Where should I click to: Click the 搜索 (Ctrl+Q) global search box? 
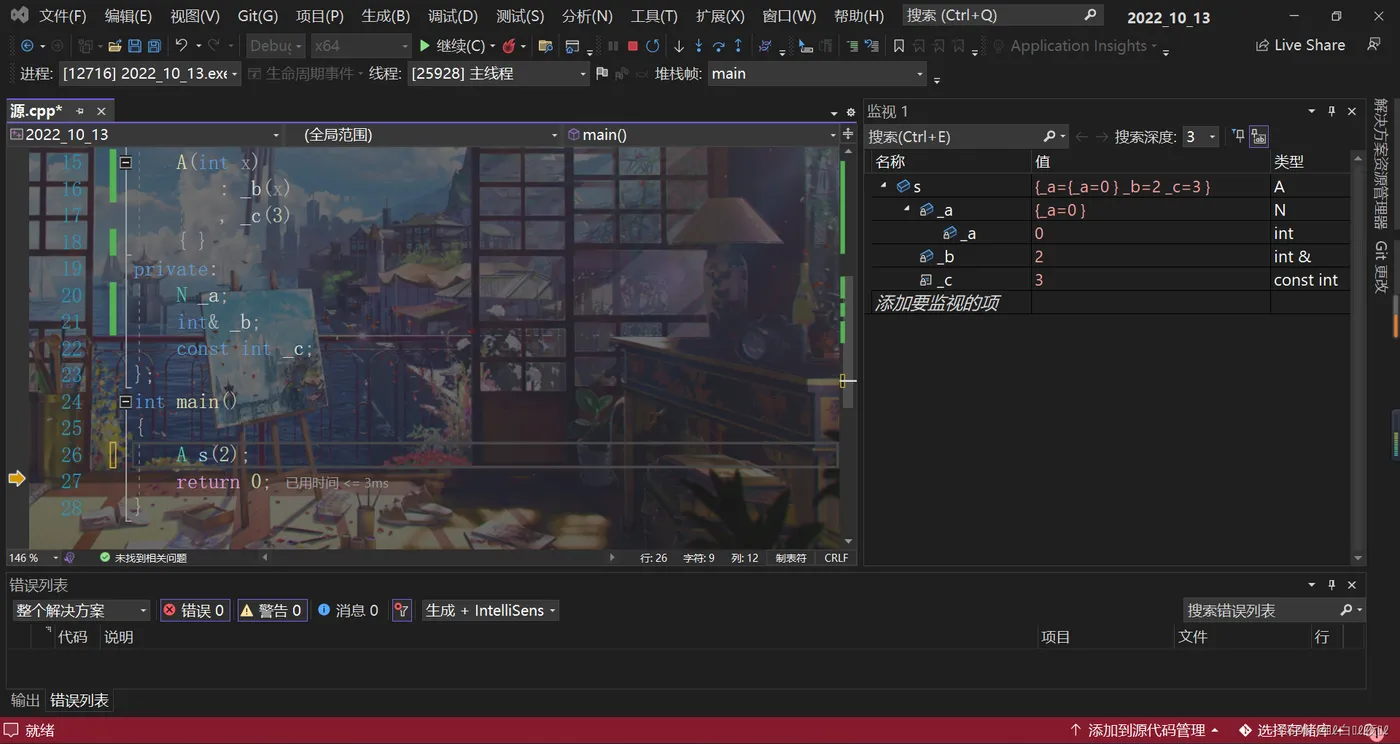1002,16
